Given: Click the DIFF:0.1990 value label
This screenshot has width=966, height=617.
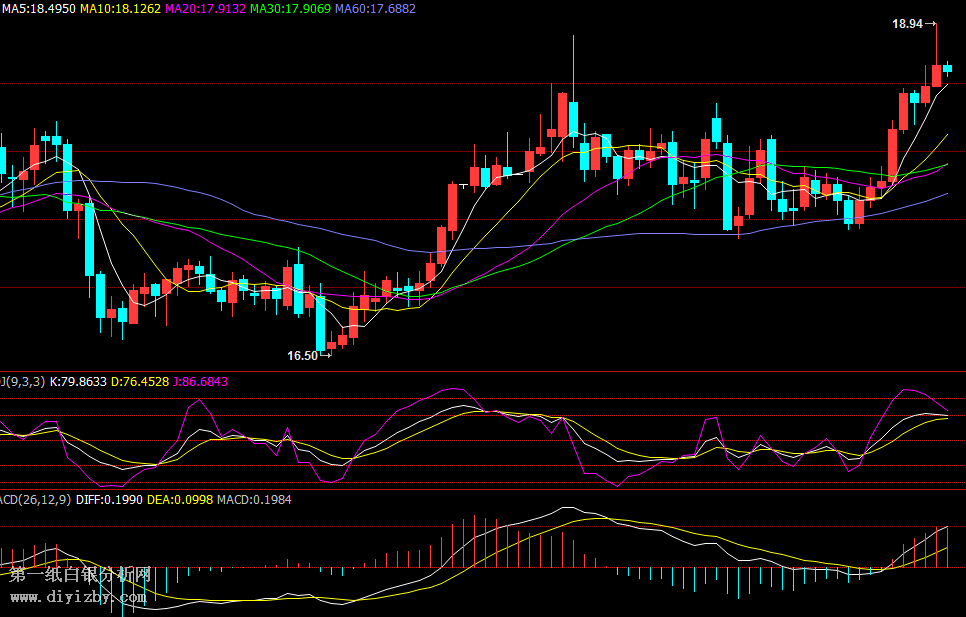Looking at the screenshot, I should (x=108, y=499).
